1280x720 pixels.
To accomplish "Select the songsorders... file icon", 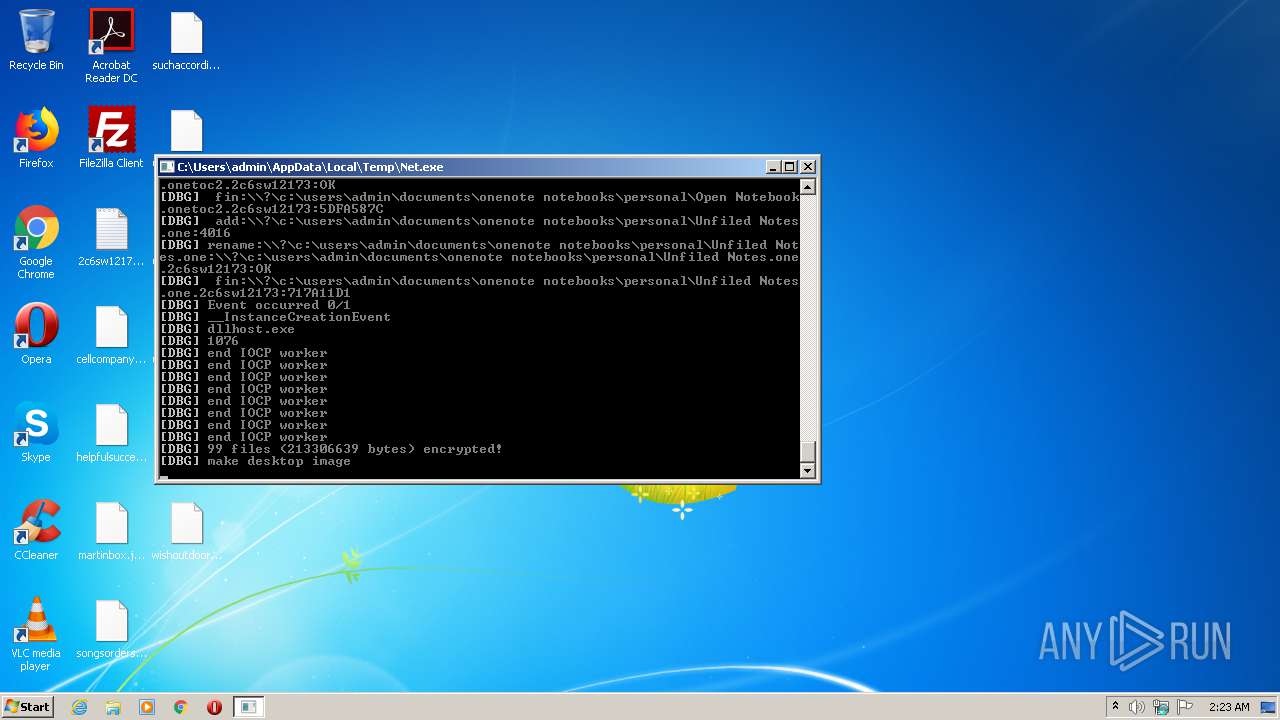I will pyautogui.click(x=111, y=629).
